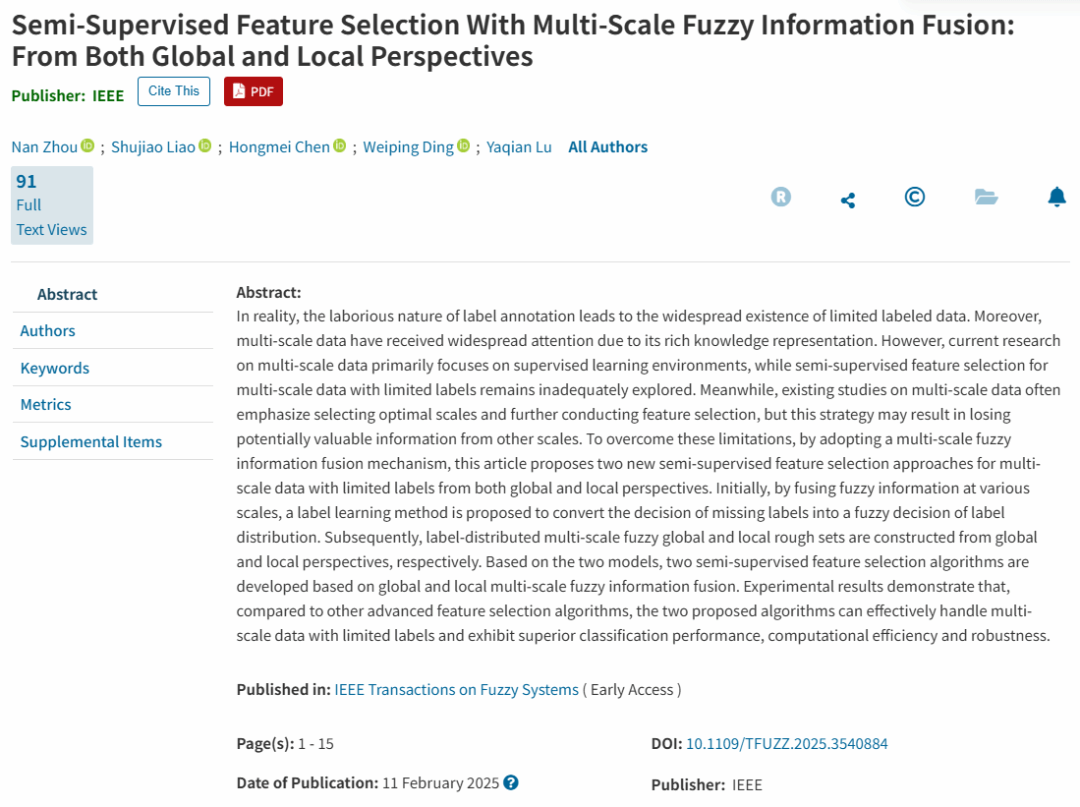Click the publication date help icon

[511, 783]
